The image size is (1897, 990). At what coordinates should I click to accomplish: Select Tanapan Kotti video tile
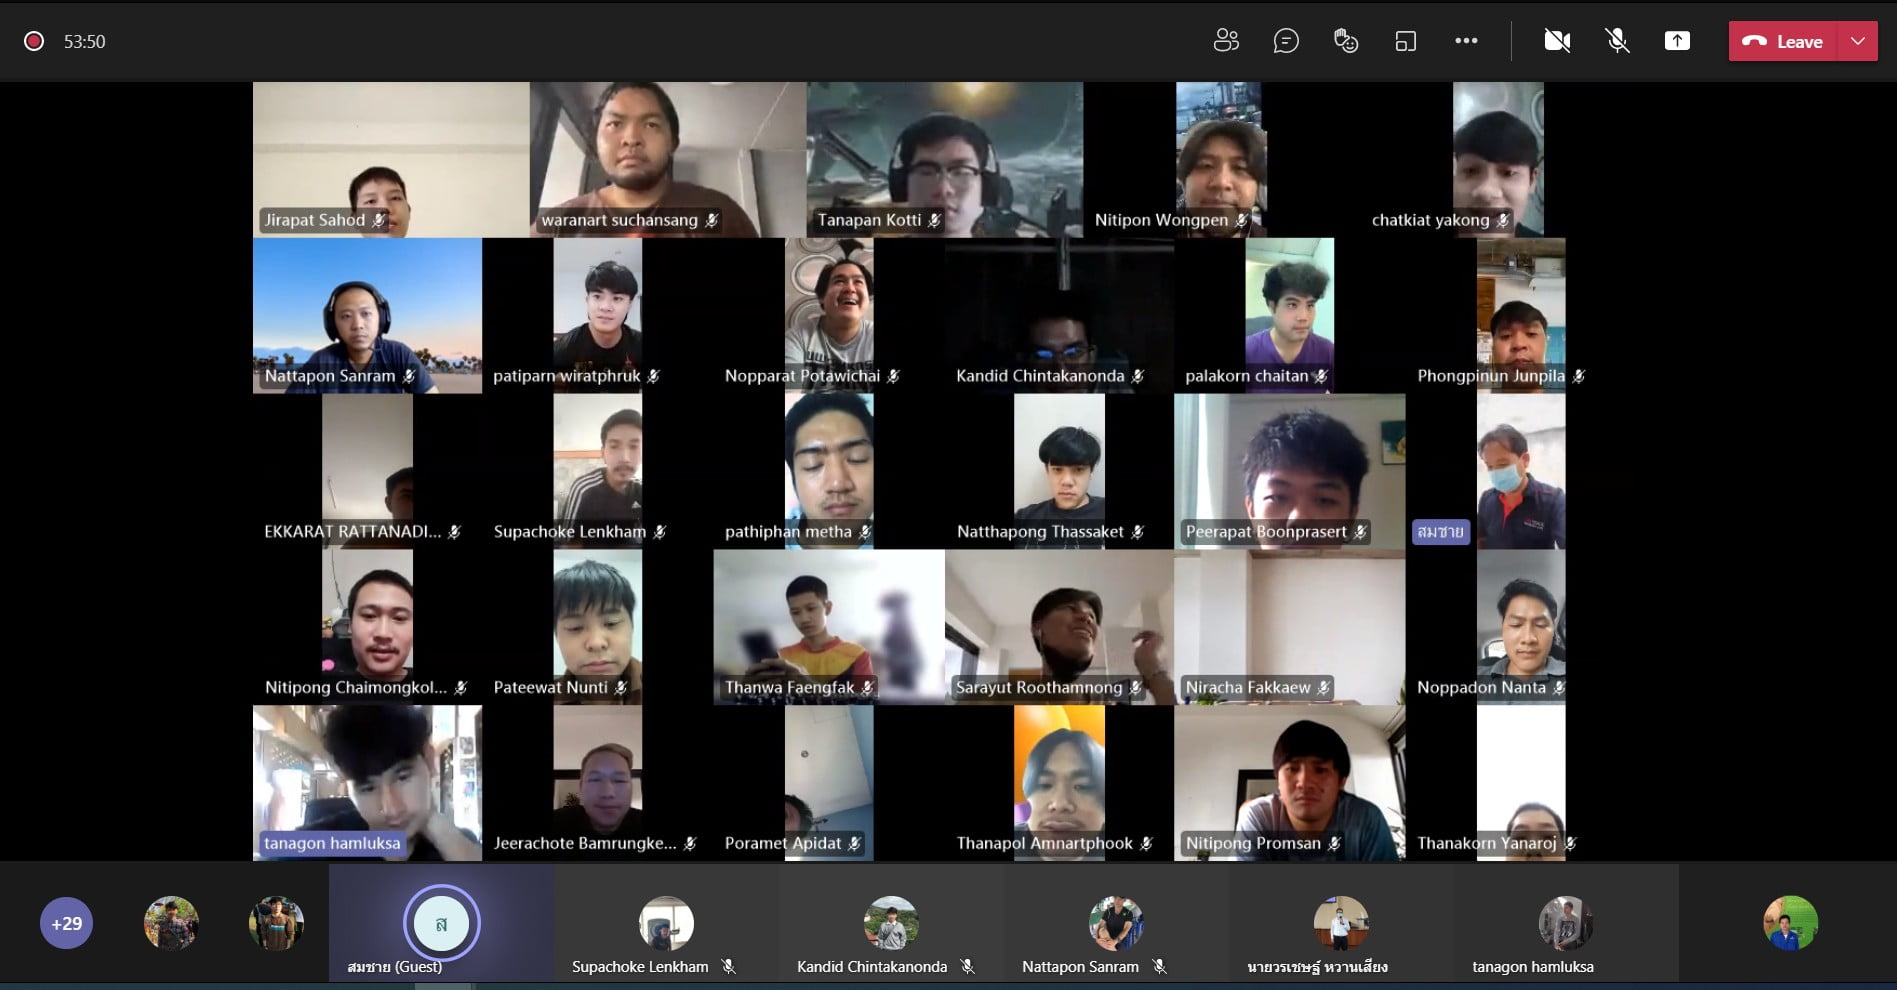click(x=945, y=159)
